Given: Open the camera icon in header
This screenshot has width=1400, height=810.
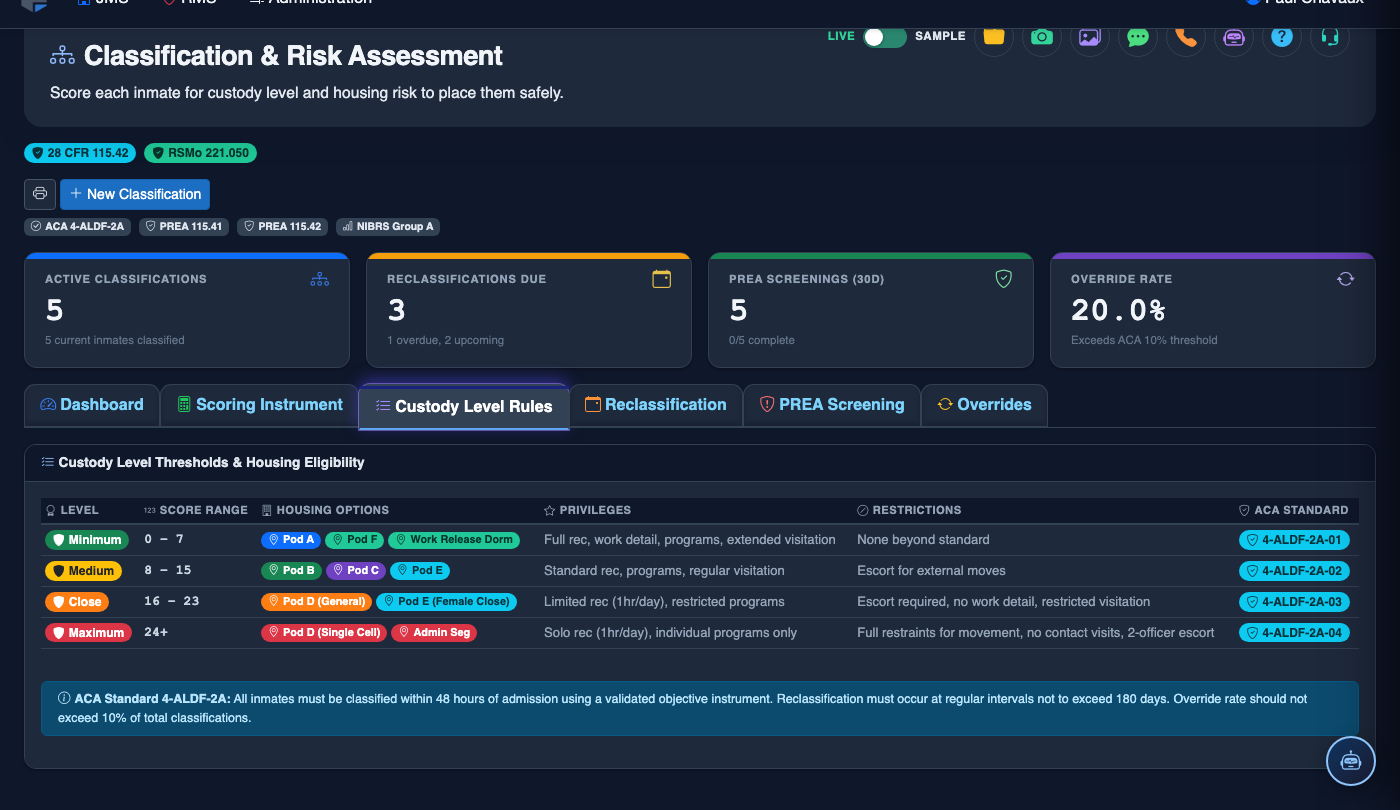Looking at the screenshot, I should coord(1042,37).
